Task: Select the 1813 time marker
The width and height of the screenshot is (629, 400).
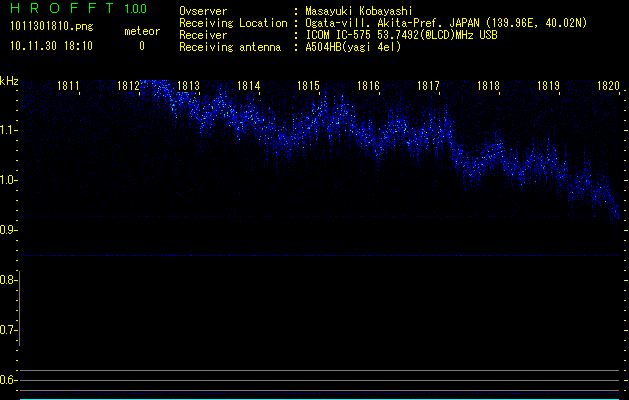Action: tap(189, 87)
